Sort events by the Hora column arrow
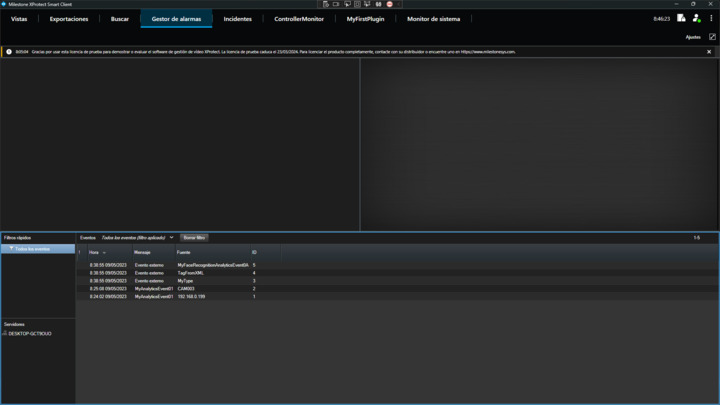The width and height of the screenshot is (720, 405). (104, 253)
